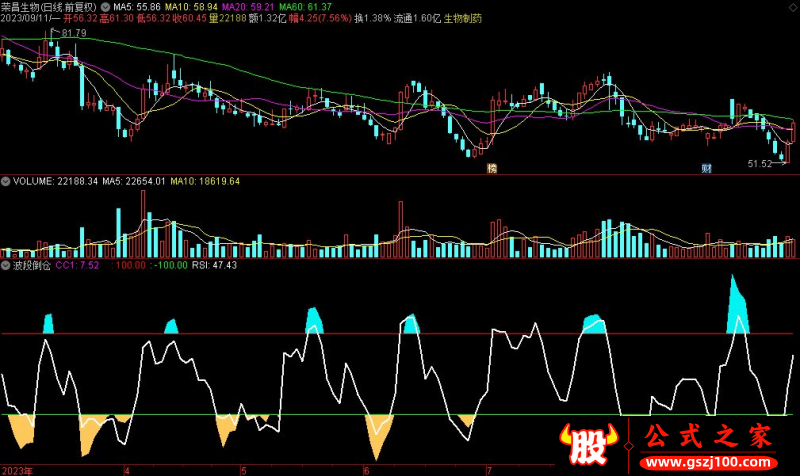Expand the 波段倒仓 indicator dropdown

6,265
